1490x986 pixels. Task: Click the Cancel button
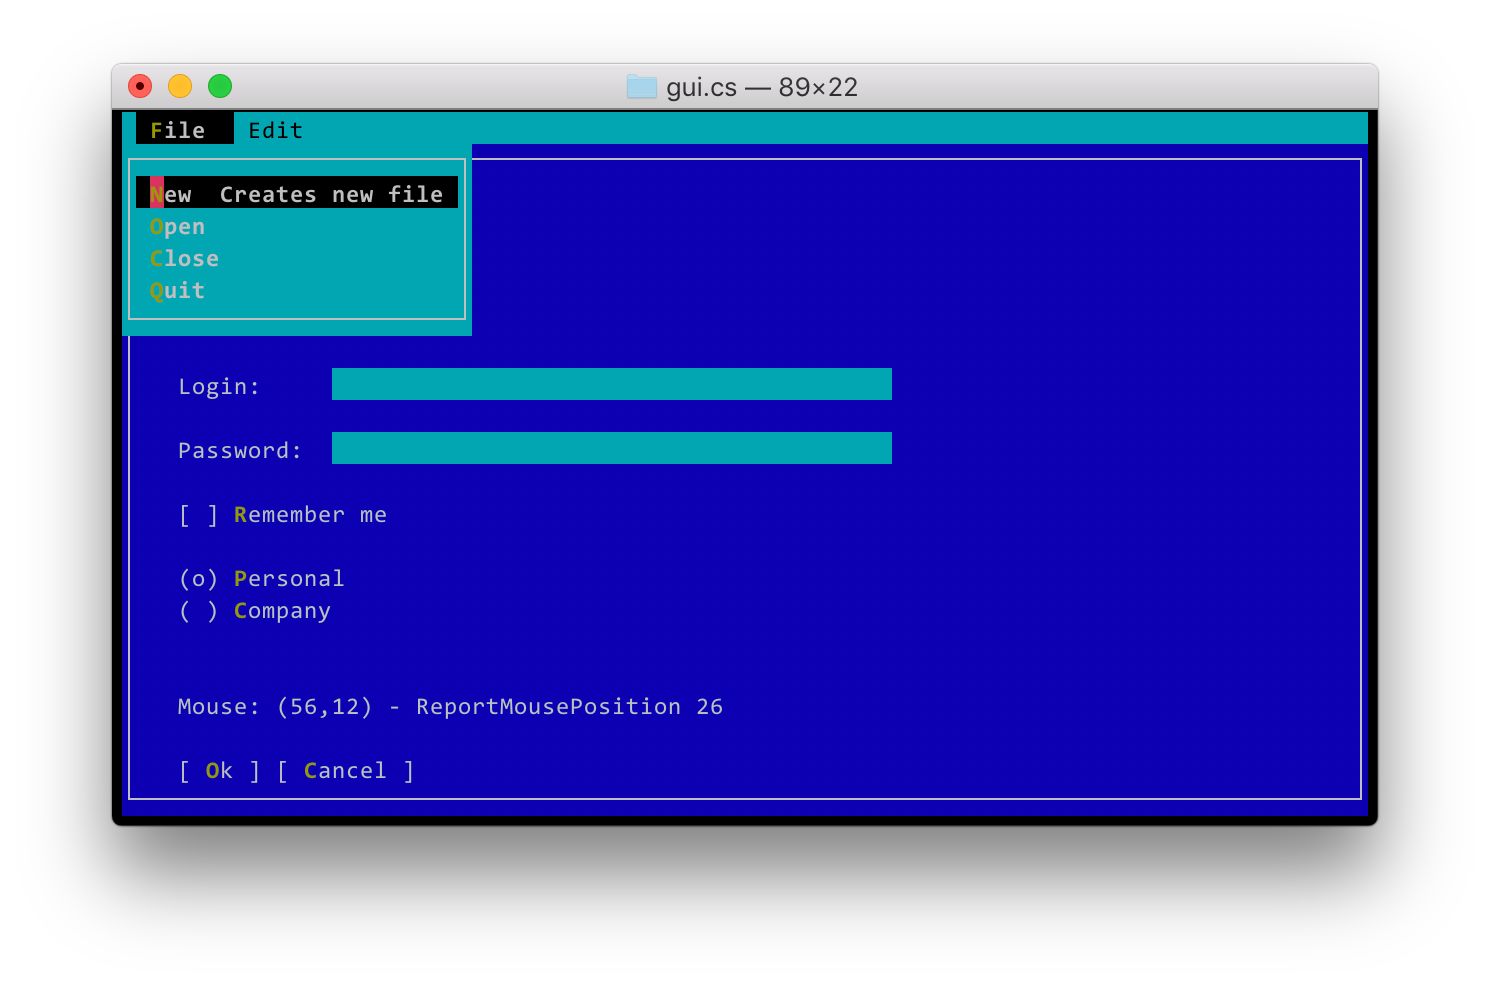pyautogui.click(x=344, y=770)
